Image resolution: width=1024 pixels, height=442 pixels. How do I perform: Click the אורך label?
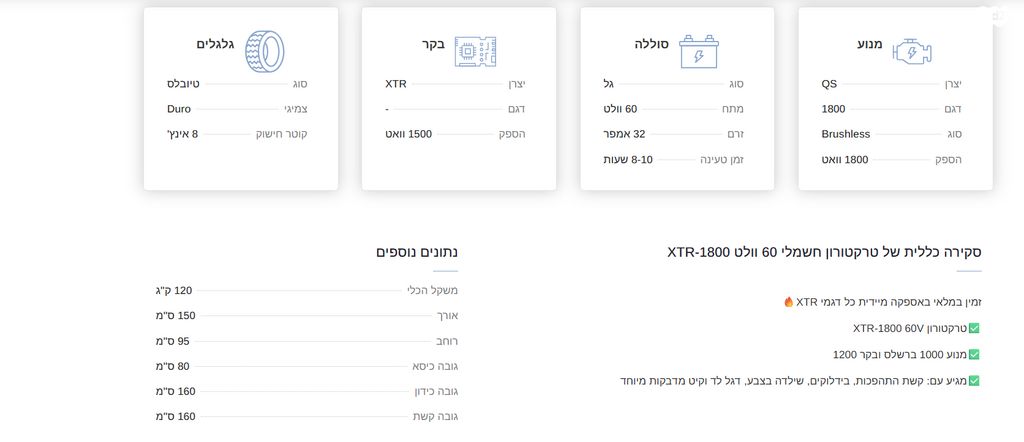coord(448,315)
